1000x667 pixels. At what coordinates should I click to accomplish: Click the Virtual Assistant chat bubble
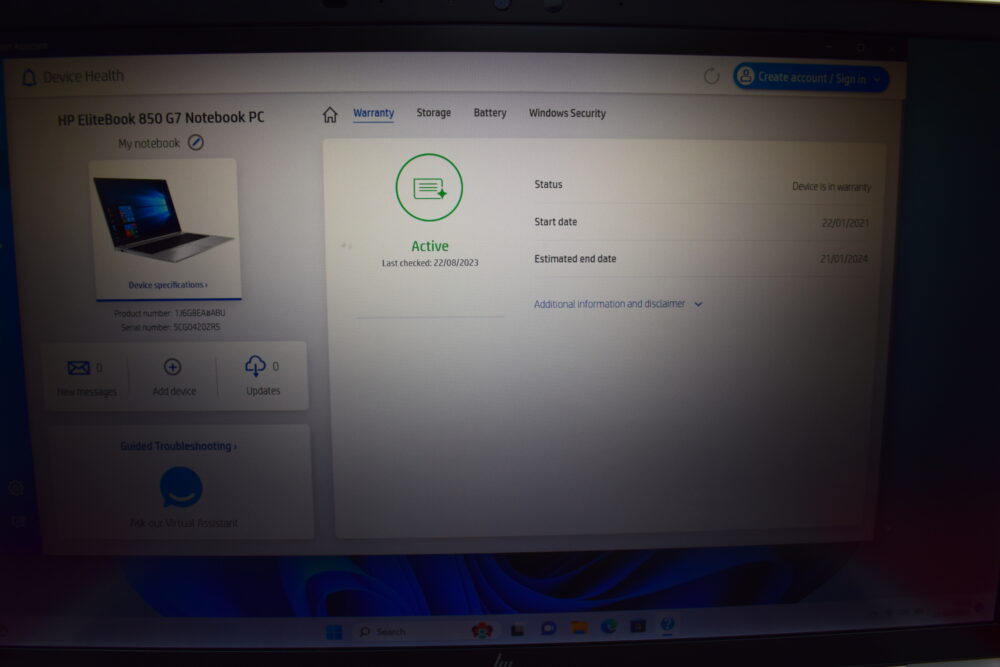point(181,487)
